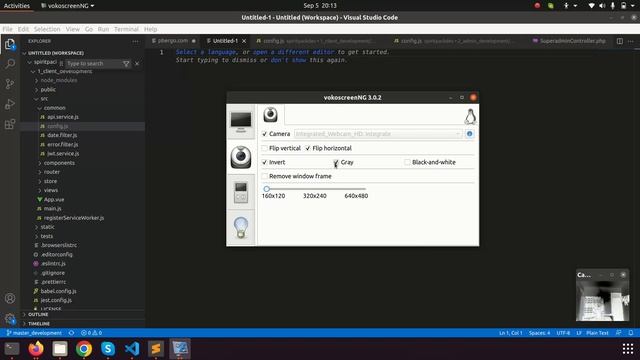This screenshot has height=360, width=640.
Task: Select the camera section in vokoscreenNG sidebar
Action: (x=241, y=157)
